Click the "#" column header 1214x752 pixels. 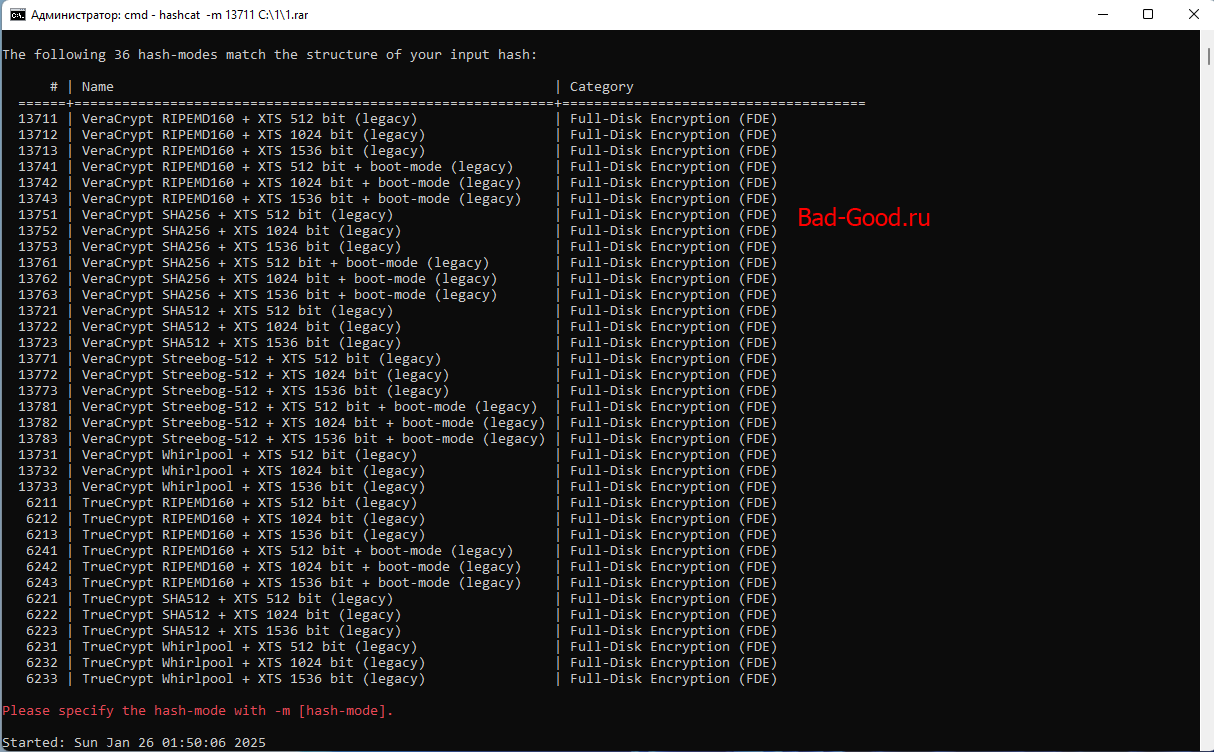pos(54,87)
